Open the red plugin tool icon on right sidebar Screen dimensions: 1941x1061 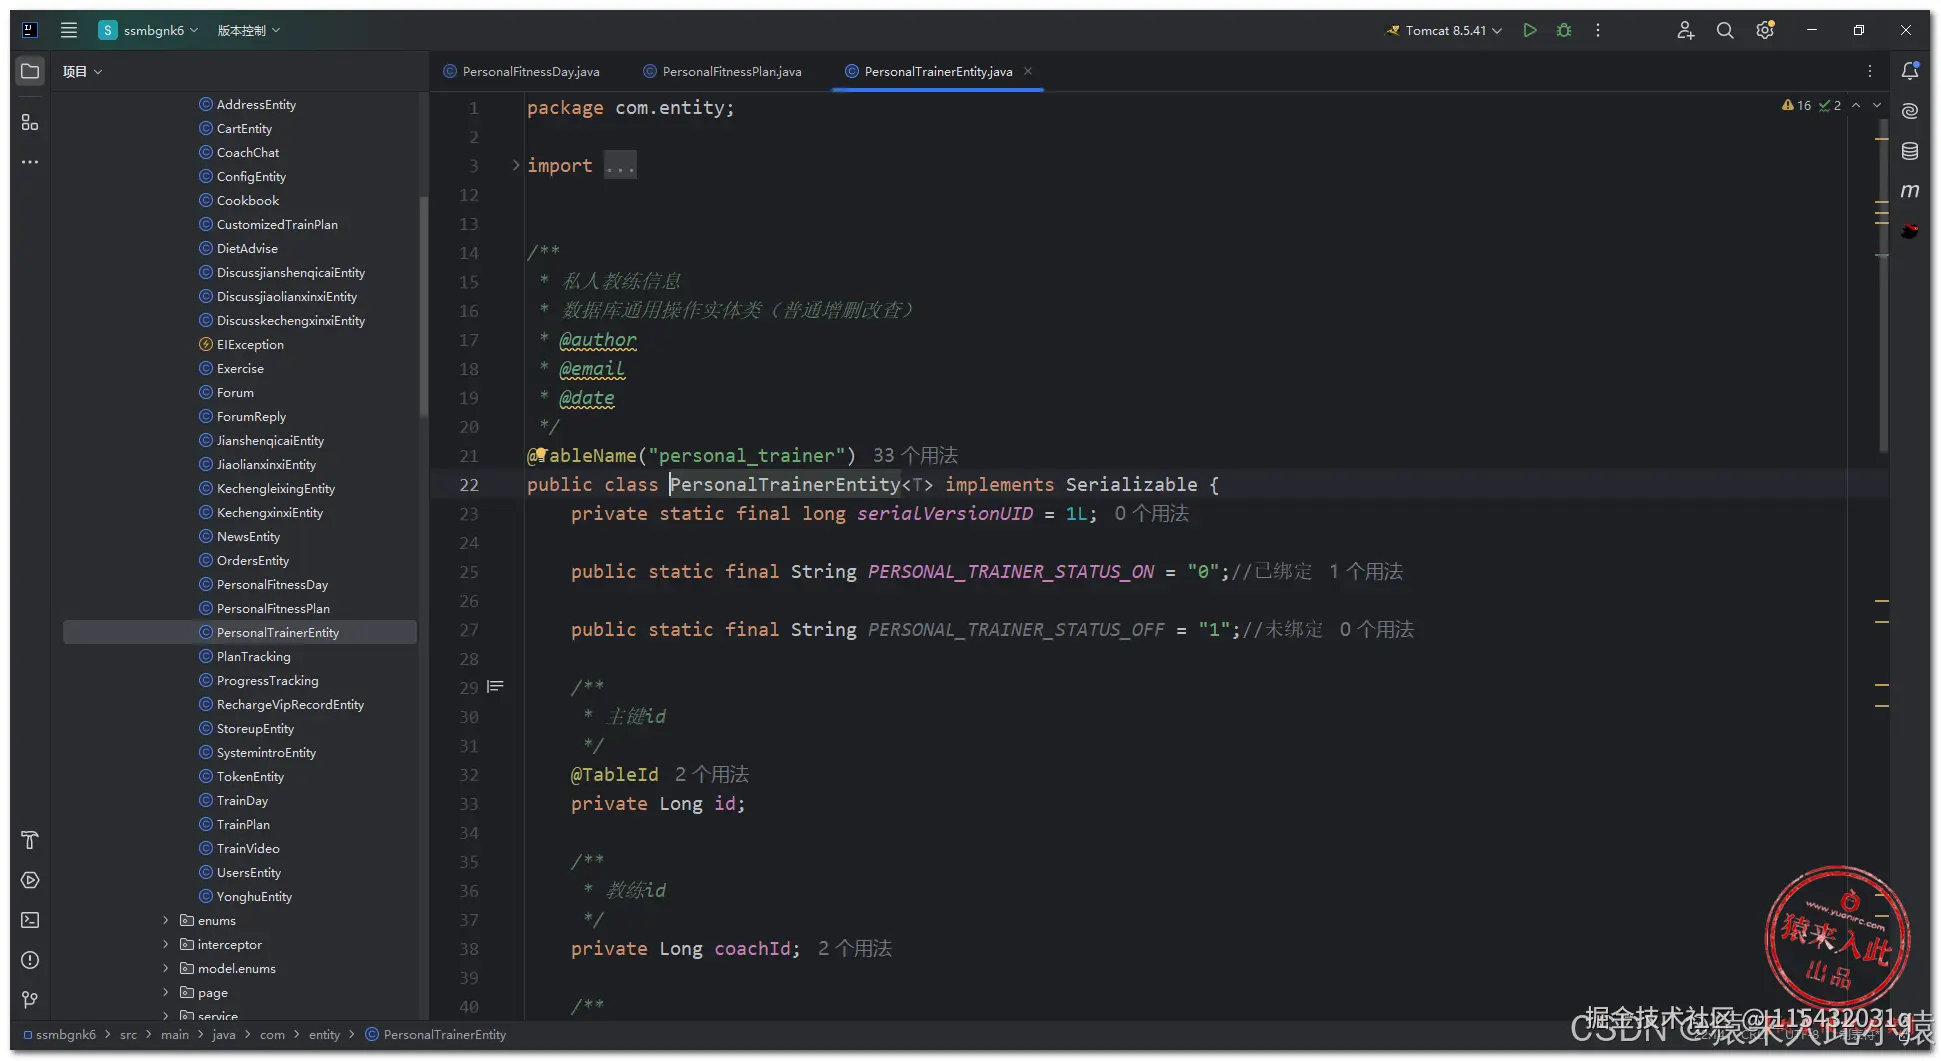[1910, 231]
